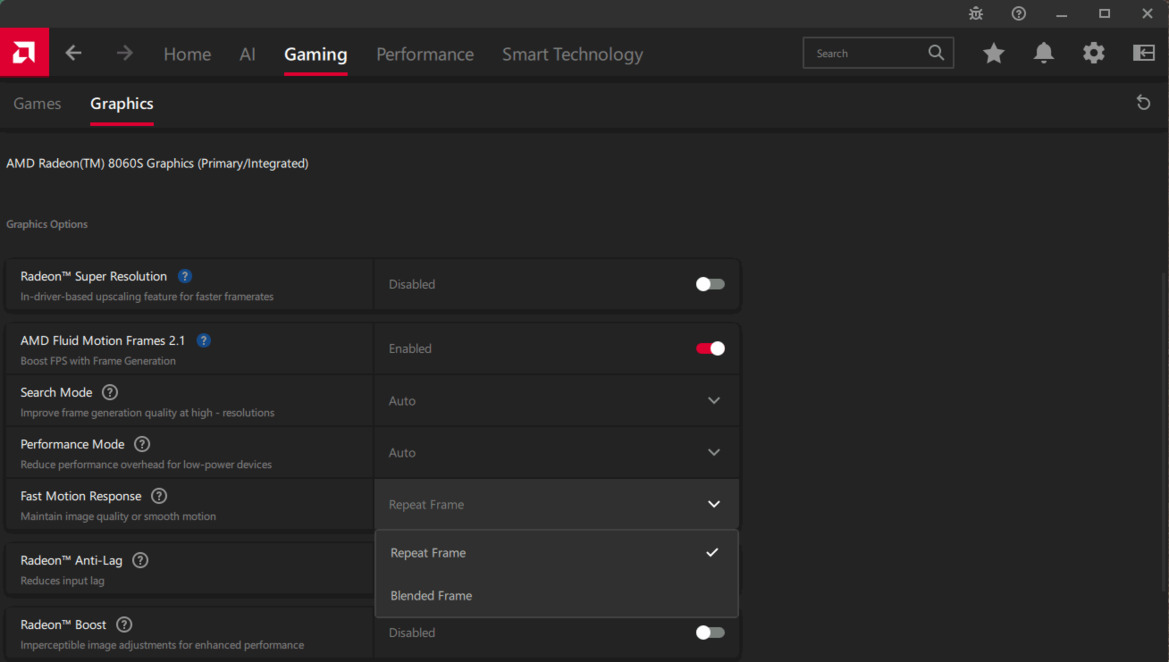Reset graphics settings with the undo icon
The height and width of the screenshot is (662, 1169).
[1143, 103]
